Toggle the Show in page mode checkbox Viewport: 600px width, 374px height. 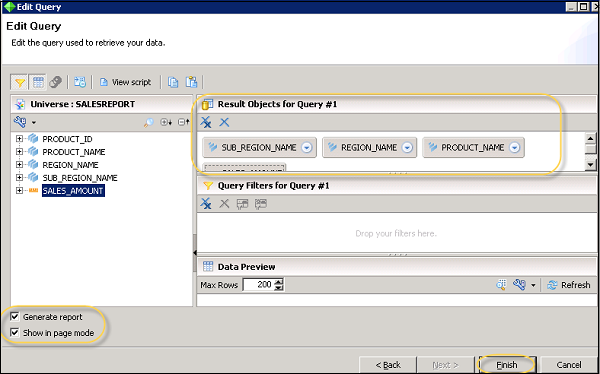(15, 332)
